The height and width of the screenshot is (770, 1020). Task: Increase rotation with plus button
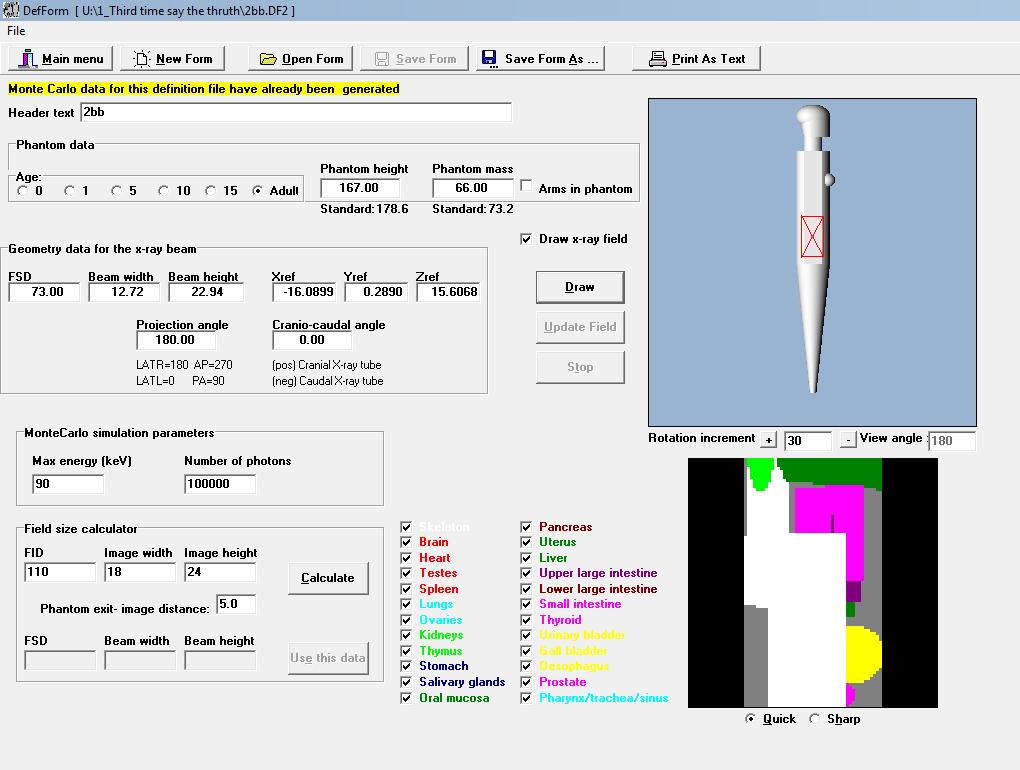pos(768,440)
